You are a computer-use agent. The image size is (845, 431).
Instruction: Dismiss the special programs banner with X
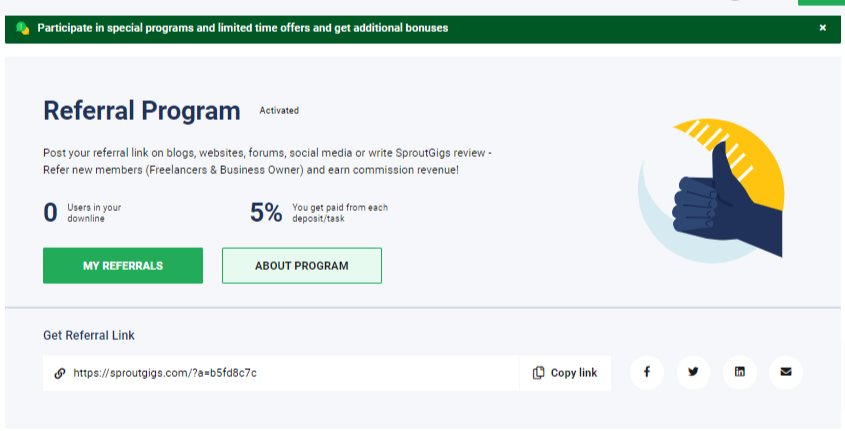[x=822, y=27]
